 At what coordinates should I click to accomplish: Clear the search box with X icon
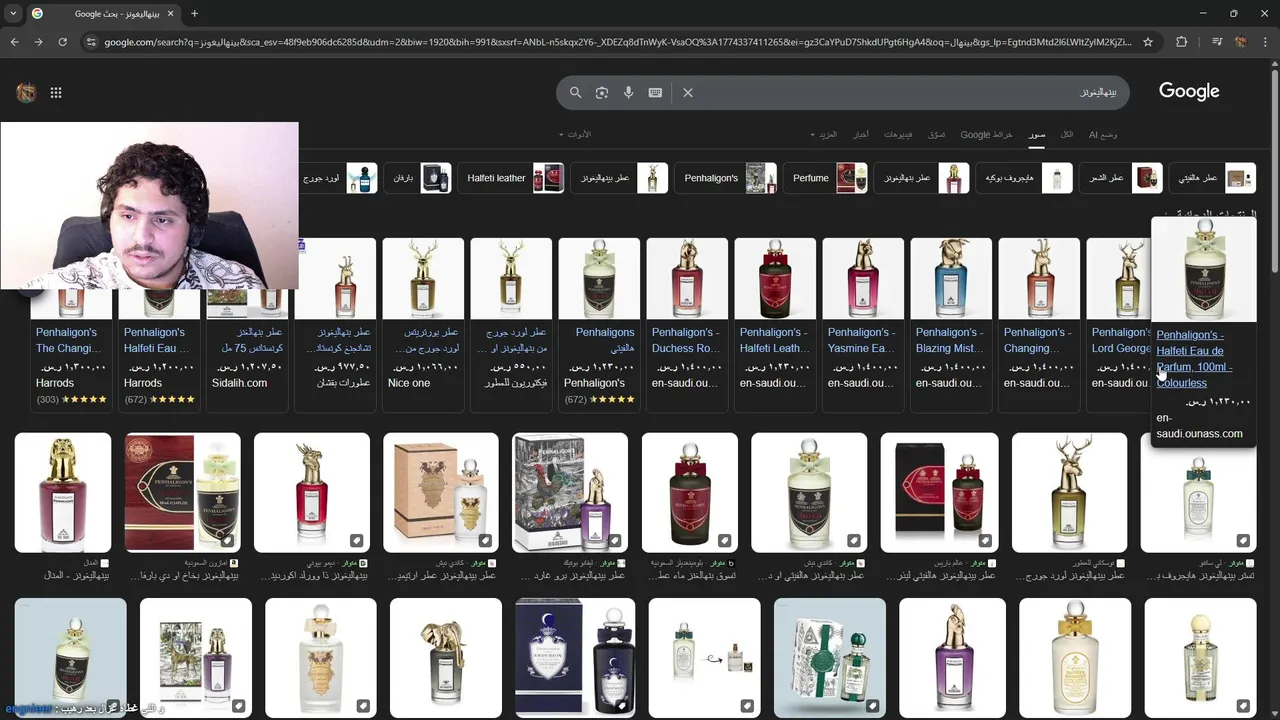[x=688, y=92]
